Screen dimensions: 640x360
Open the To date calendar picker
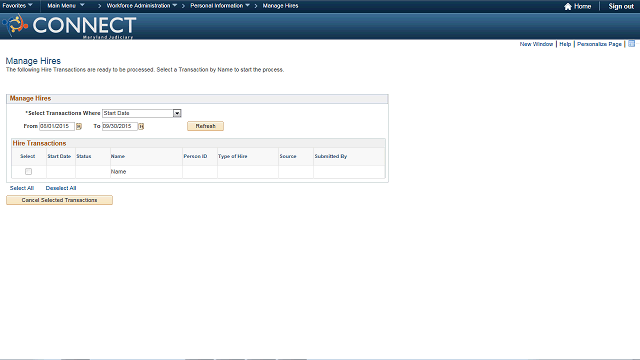(141, 127)
